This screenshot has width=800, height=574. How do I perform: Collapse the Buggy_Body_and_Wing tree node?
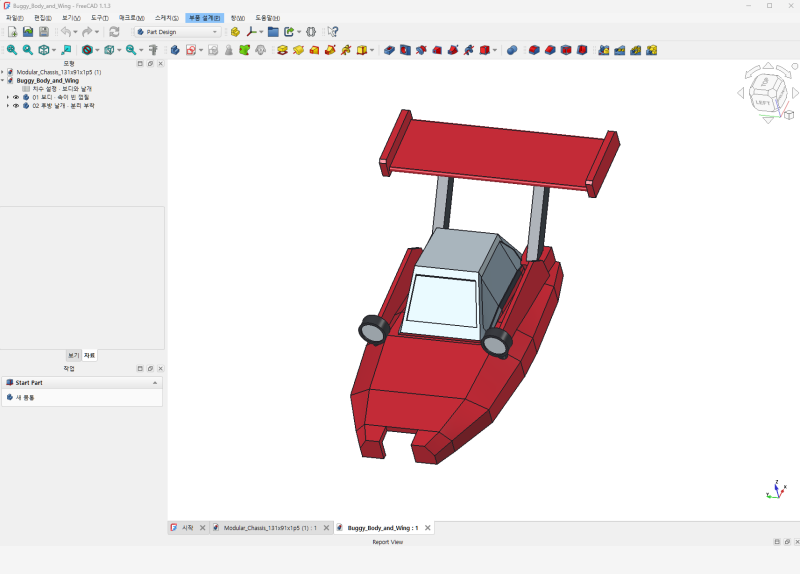coord(3,80)
